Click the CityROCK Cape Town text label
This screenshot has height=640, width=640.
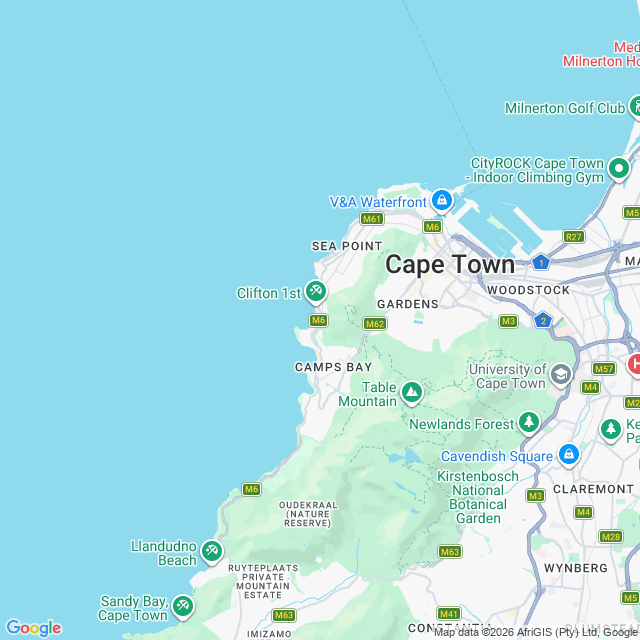[534, 170]
